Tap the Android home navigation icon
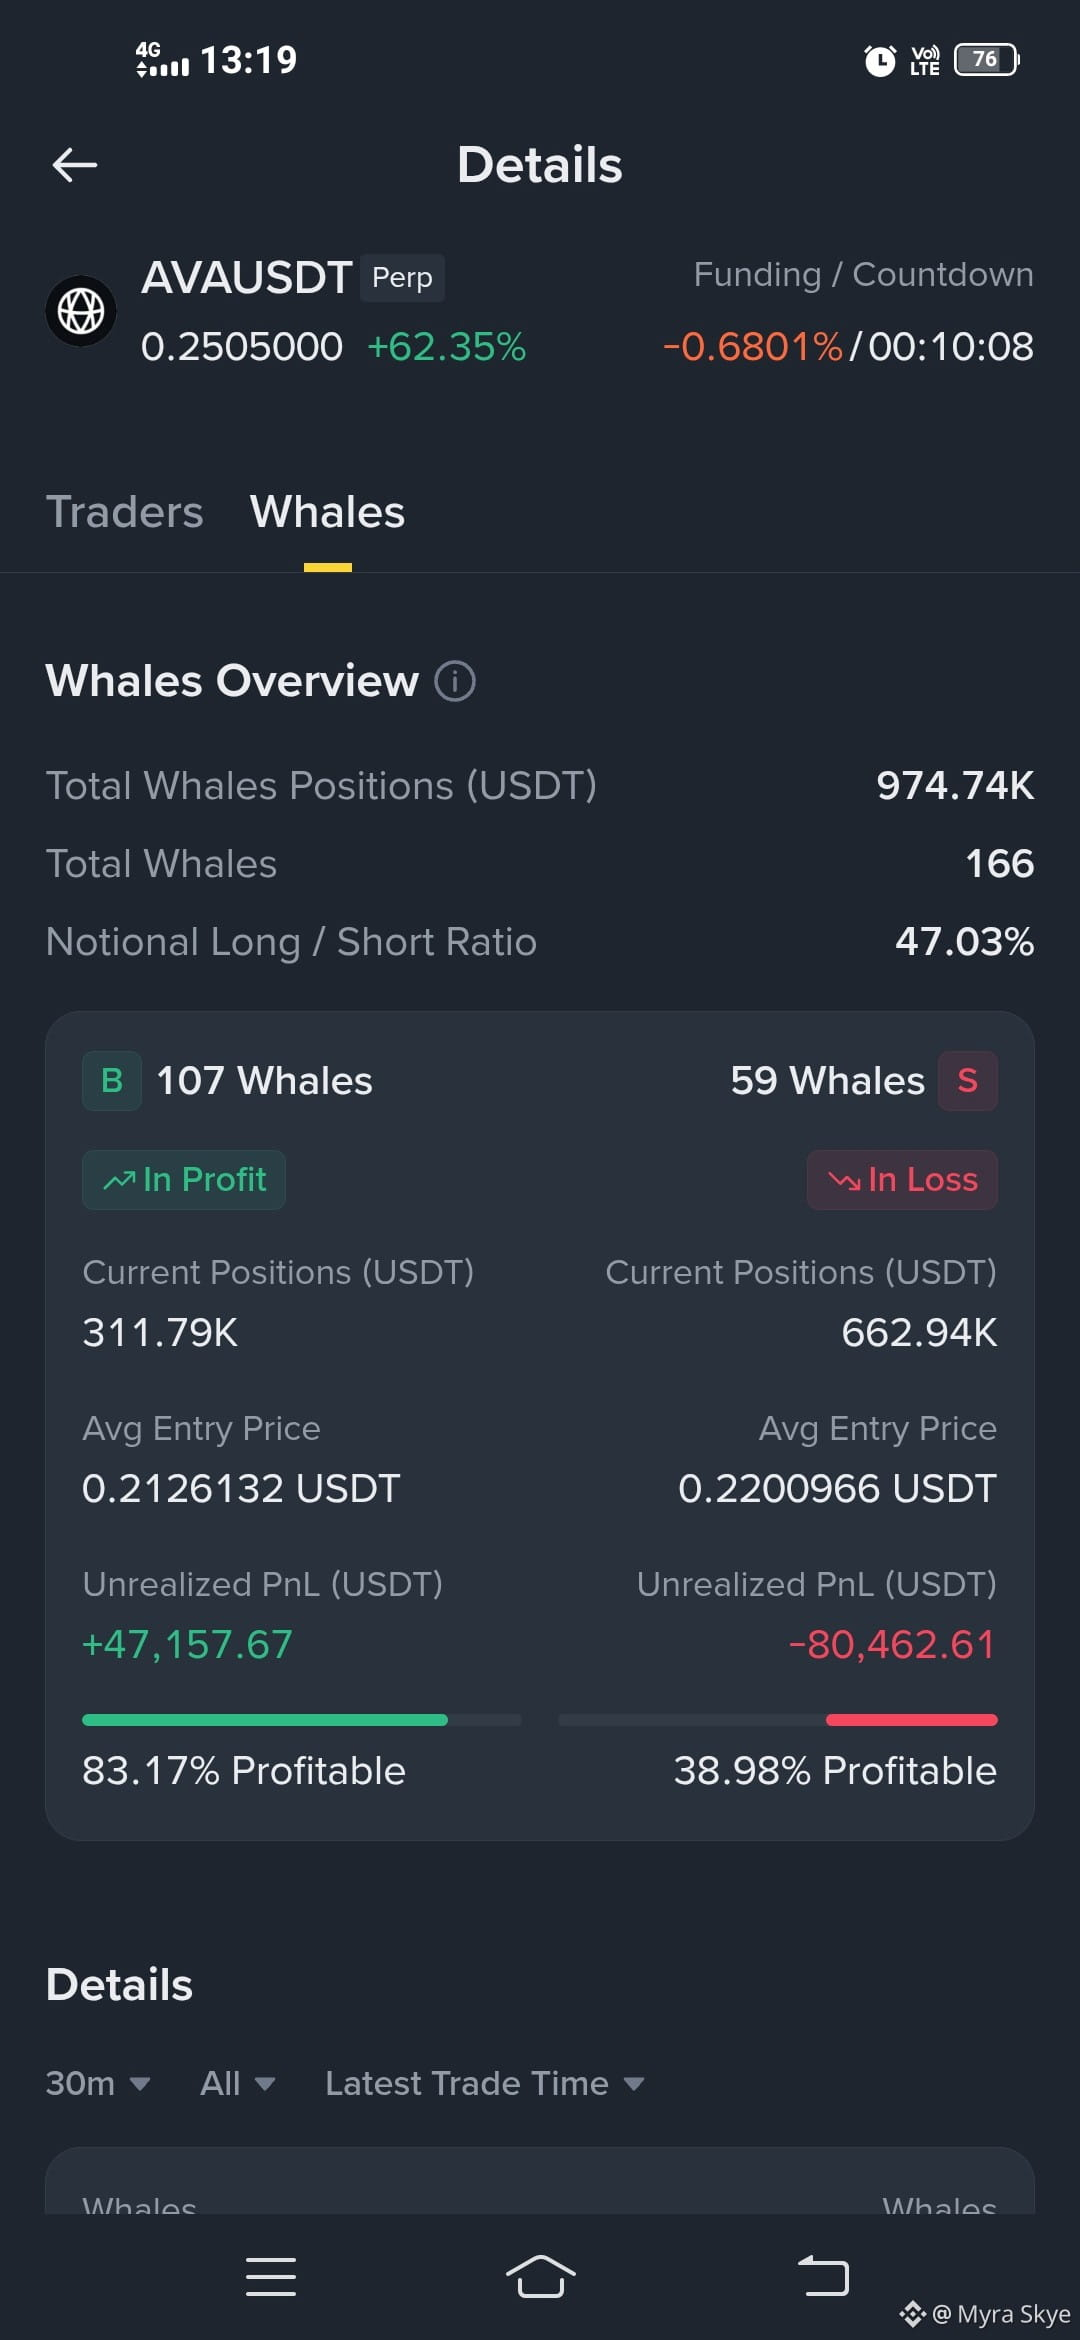 [x=540, y=2277]
